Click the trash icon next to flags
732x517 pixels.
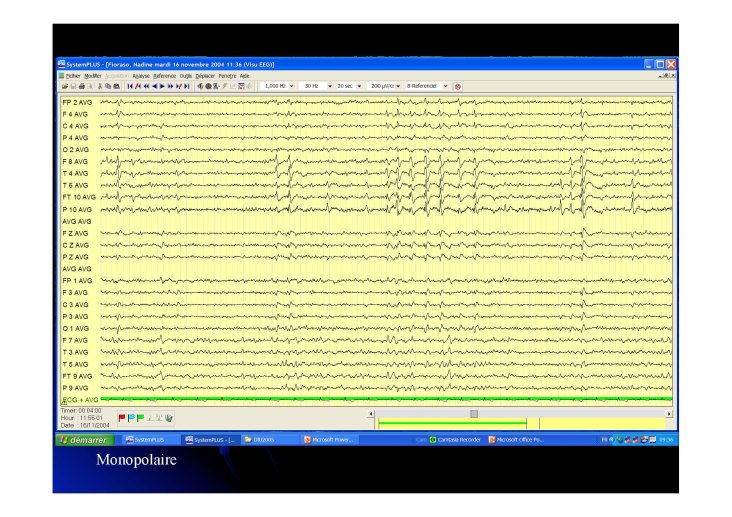pyautogui.click(x=169, y=418)
